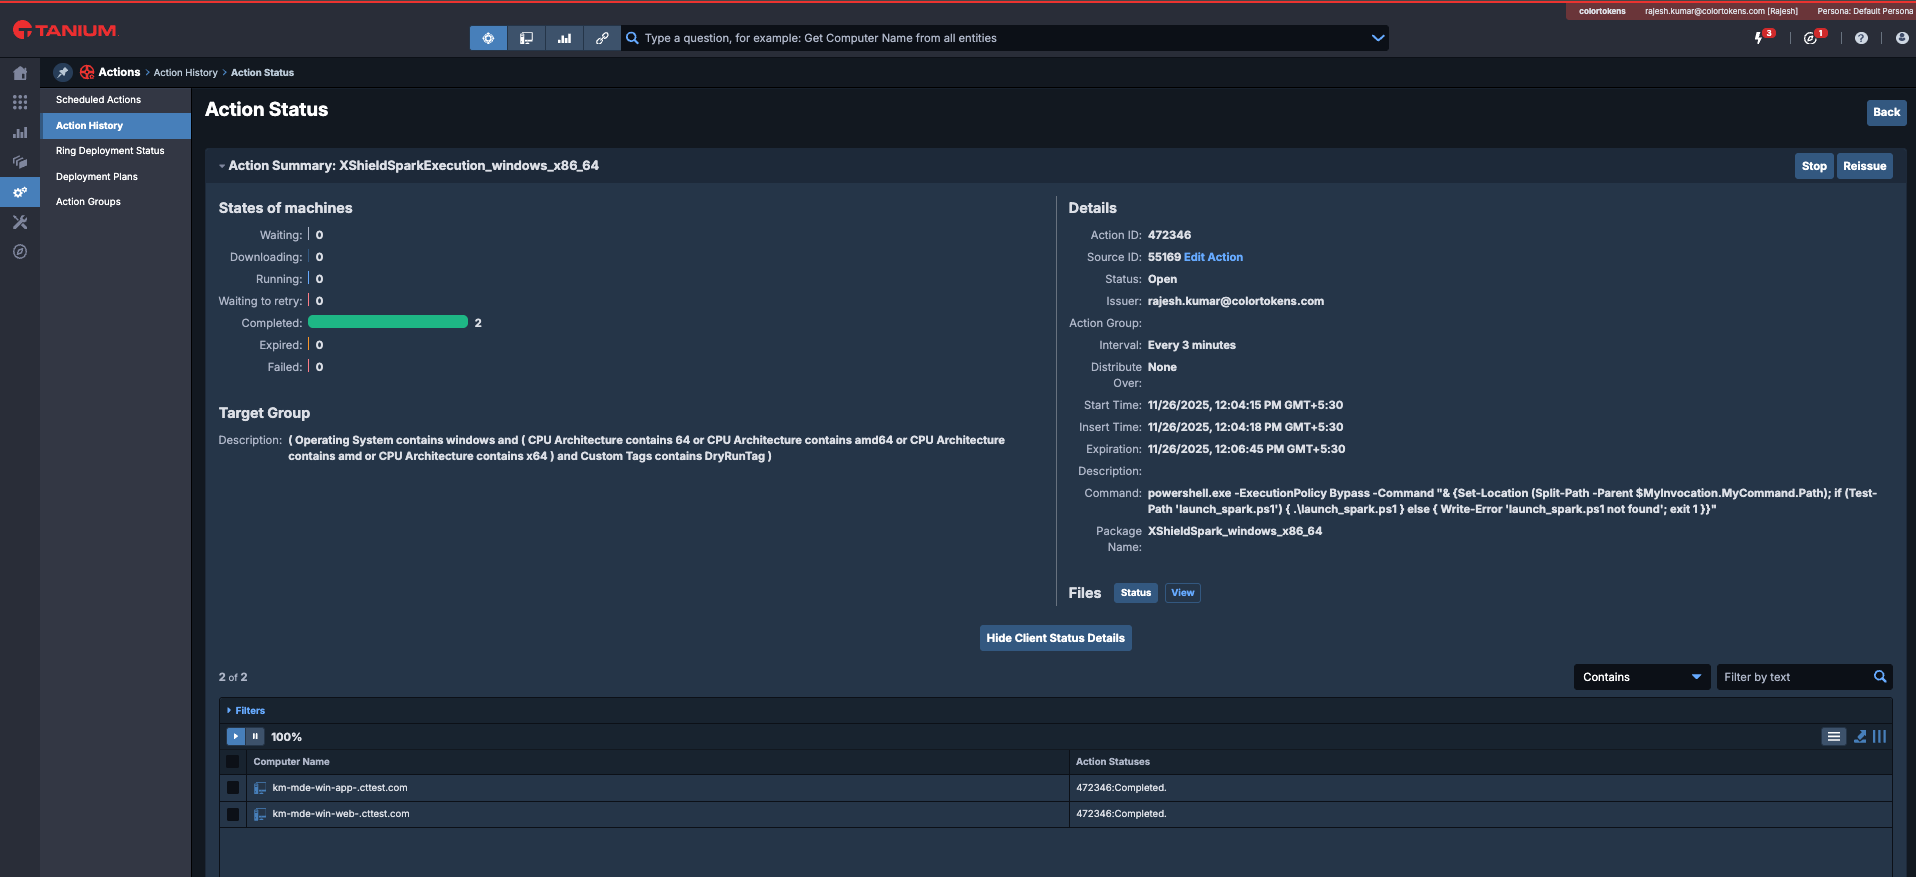Click the Back button
The height and width of the screenshot is (877, 1916).
pos(1886,112)
